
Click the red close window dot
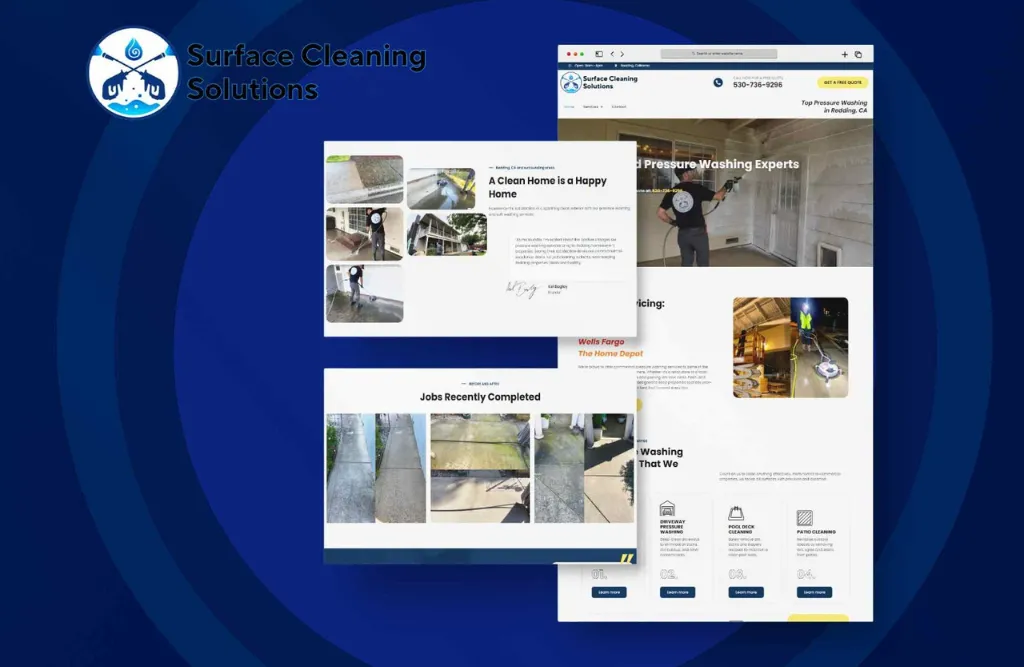pyautogui.click(x=569, y=54)
